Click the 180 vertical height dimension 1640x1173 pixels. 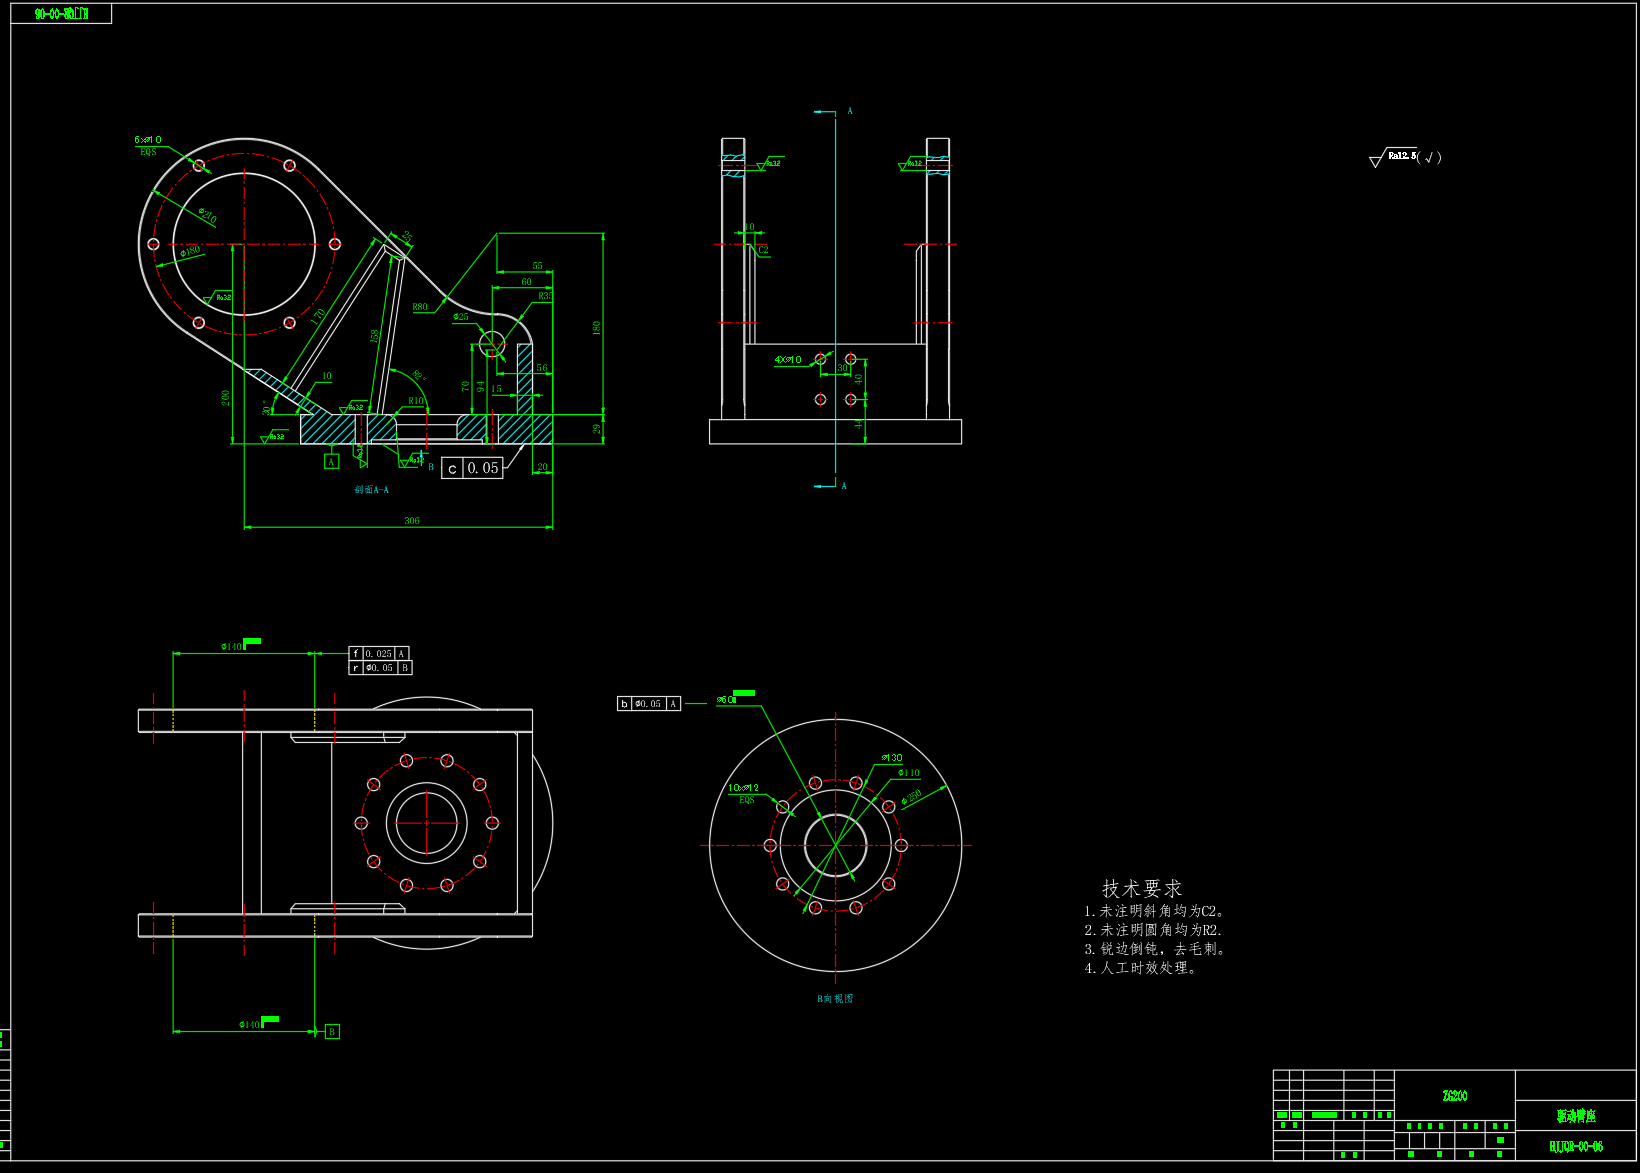click(596, 327)
